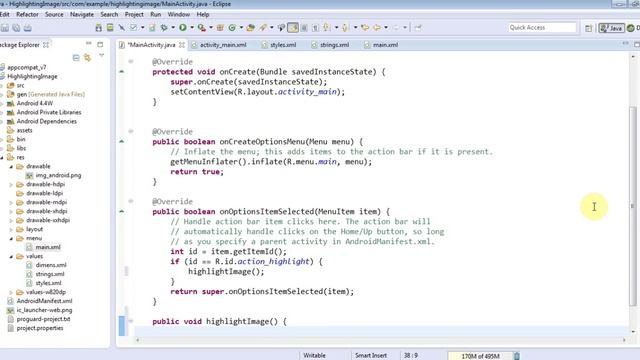Click the Run Last Tool external tools icon
This screenshot has height=360, width=640.
202,28
